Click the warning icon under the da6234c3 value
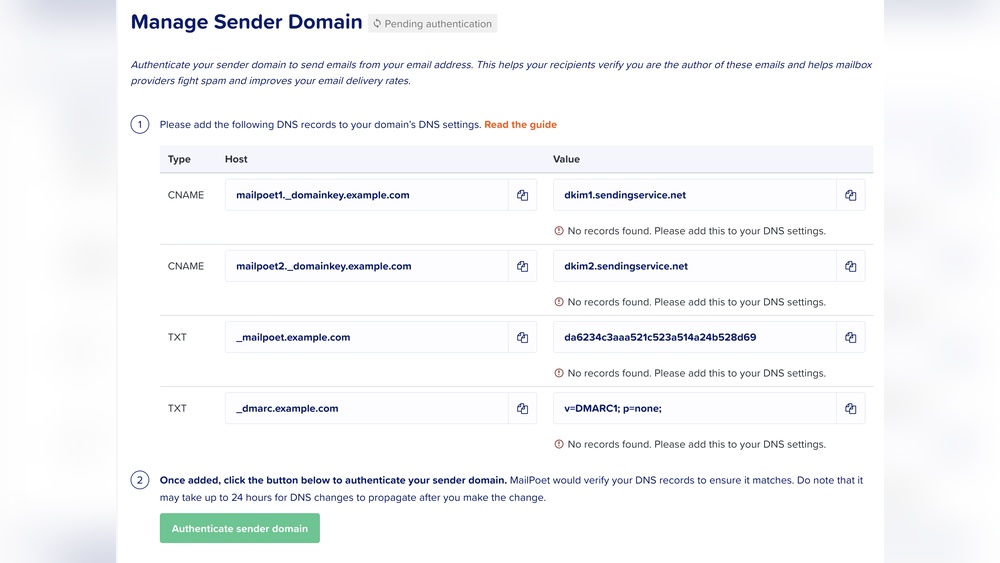Viewport: 1000px width, 563px height. pyautogui.click(x=559, y=373)
